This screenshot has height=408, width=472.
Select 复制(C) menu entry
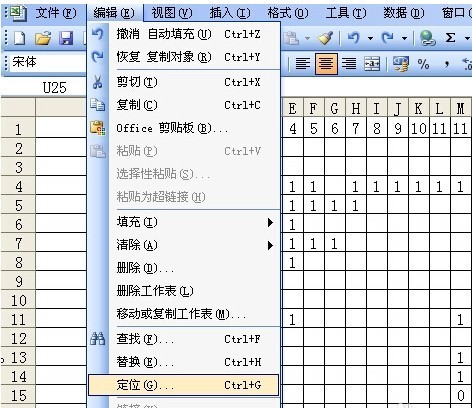pyautogui.click(x=184, y=105)
